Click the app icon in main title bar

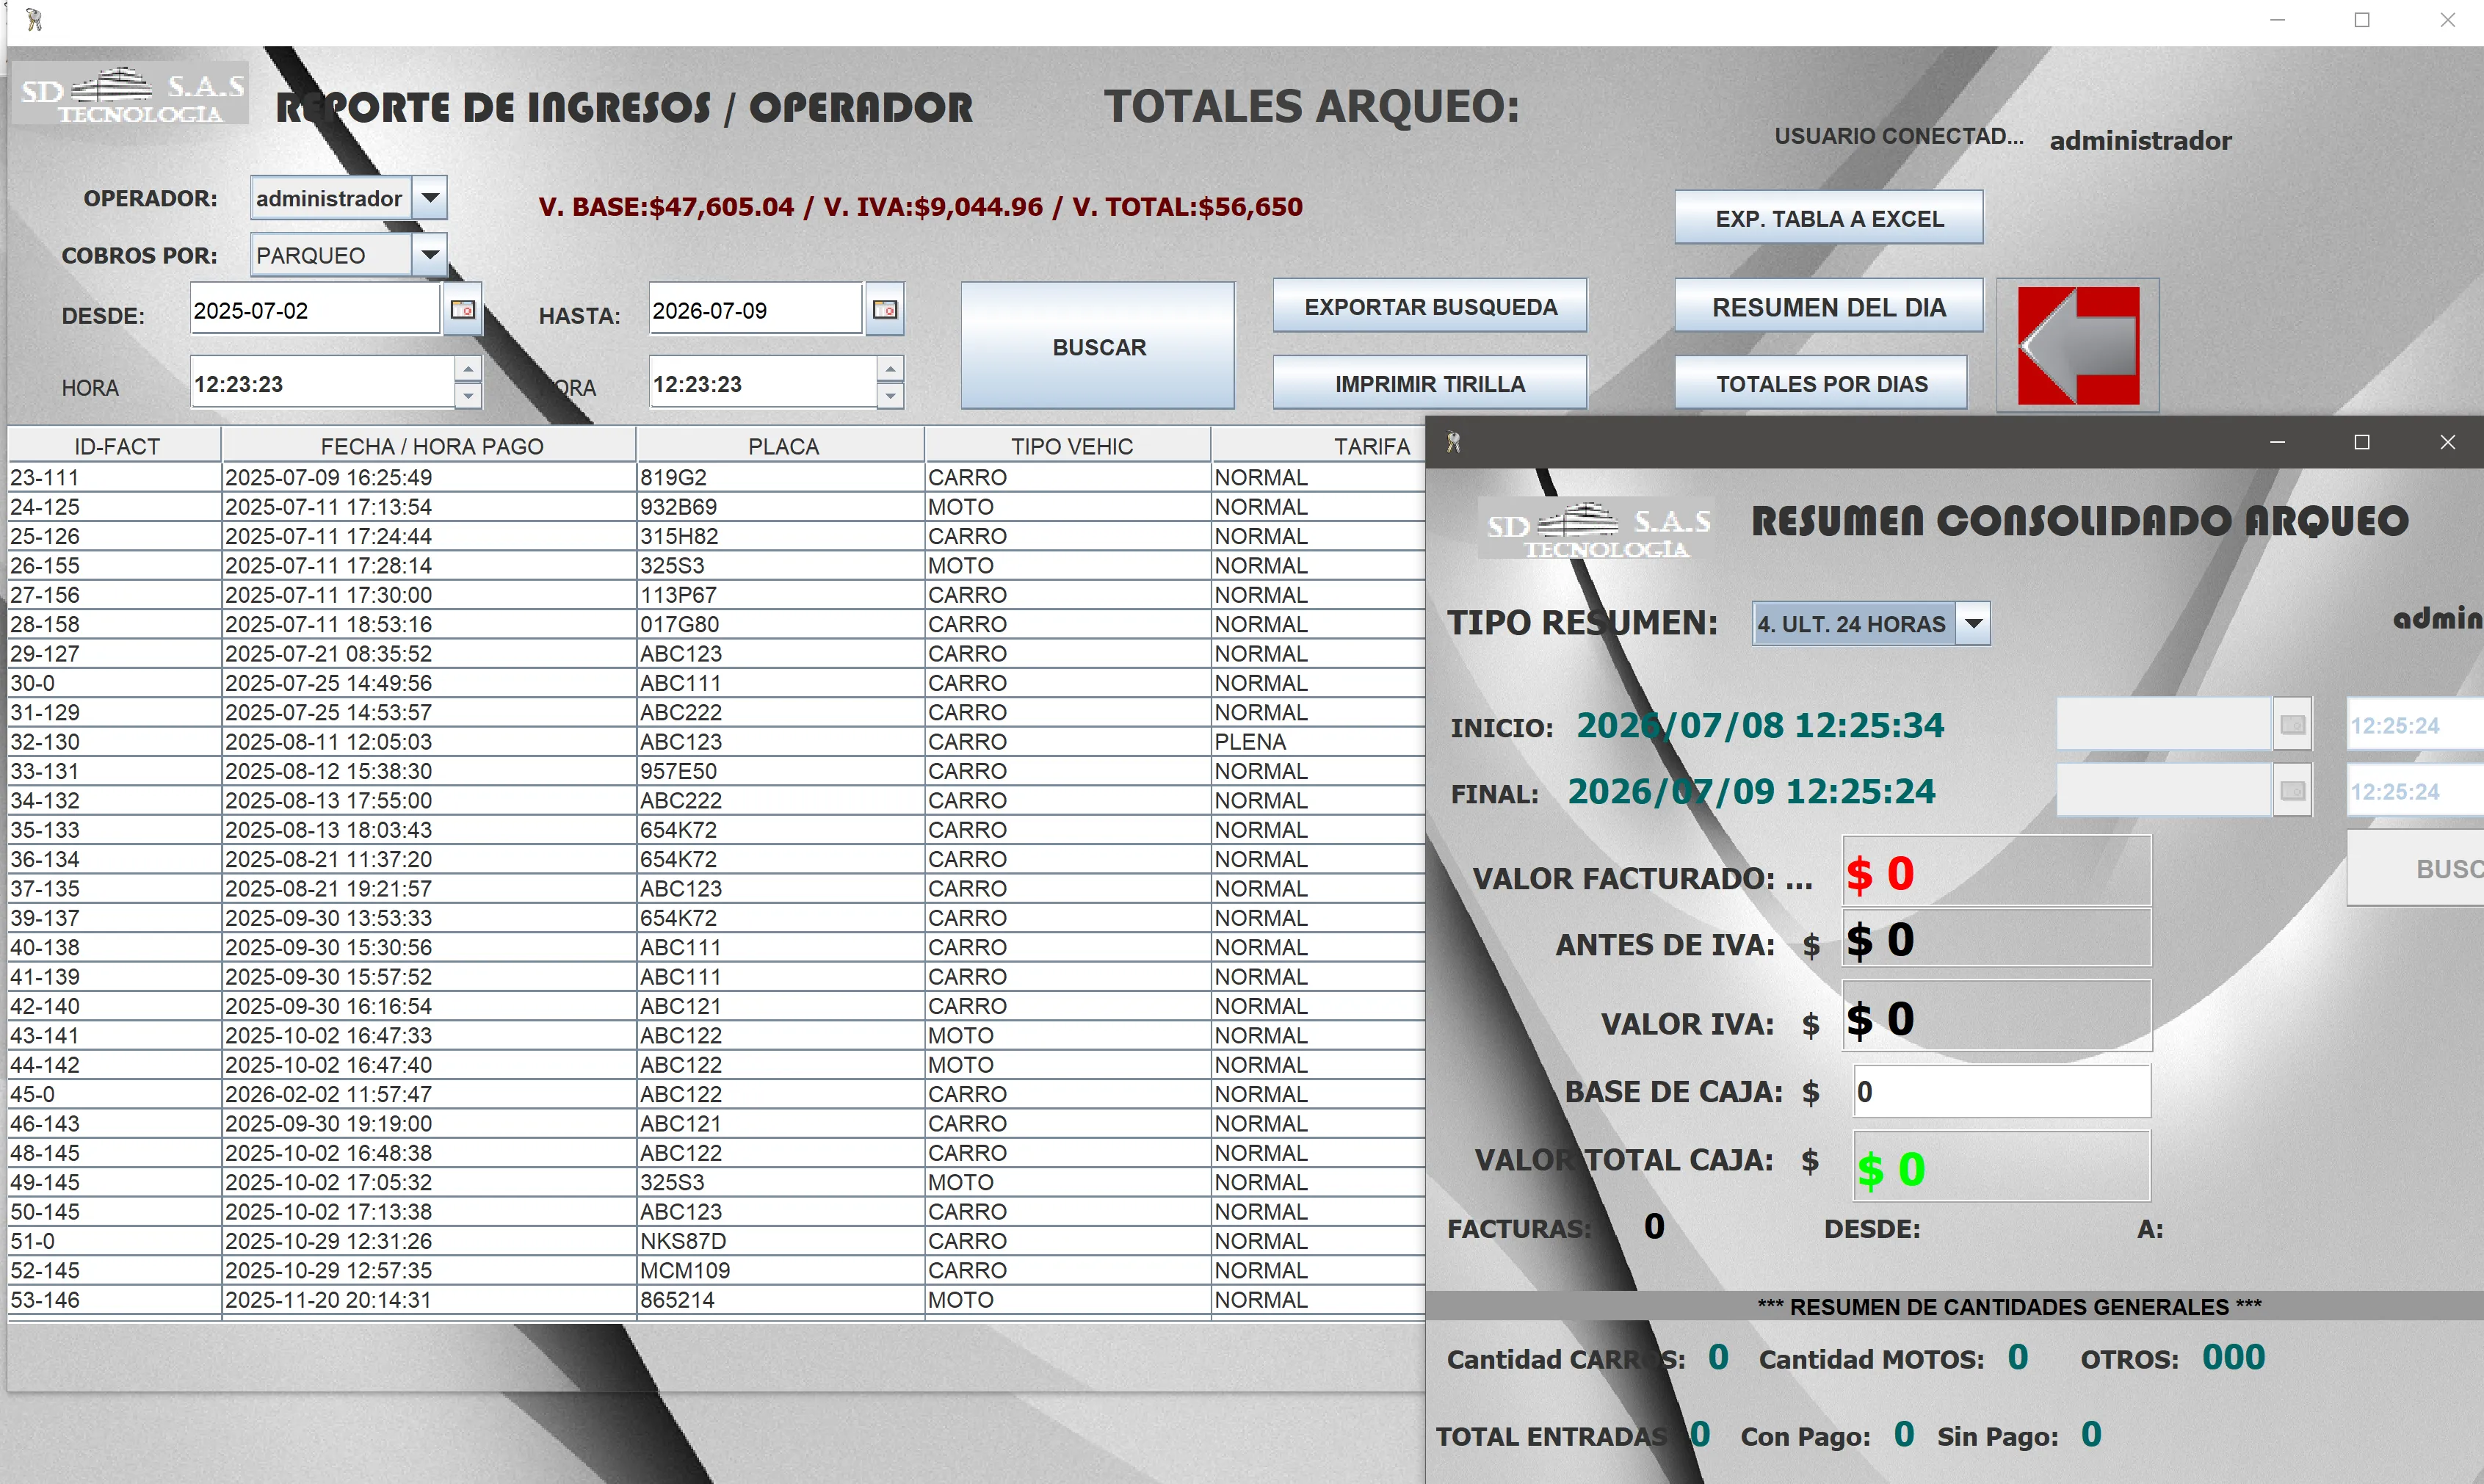33,19
